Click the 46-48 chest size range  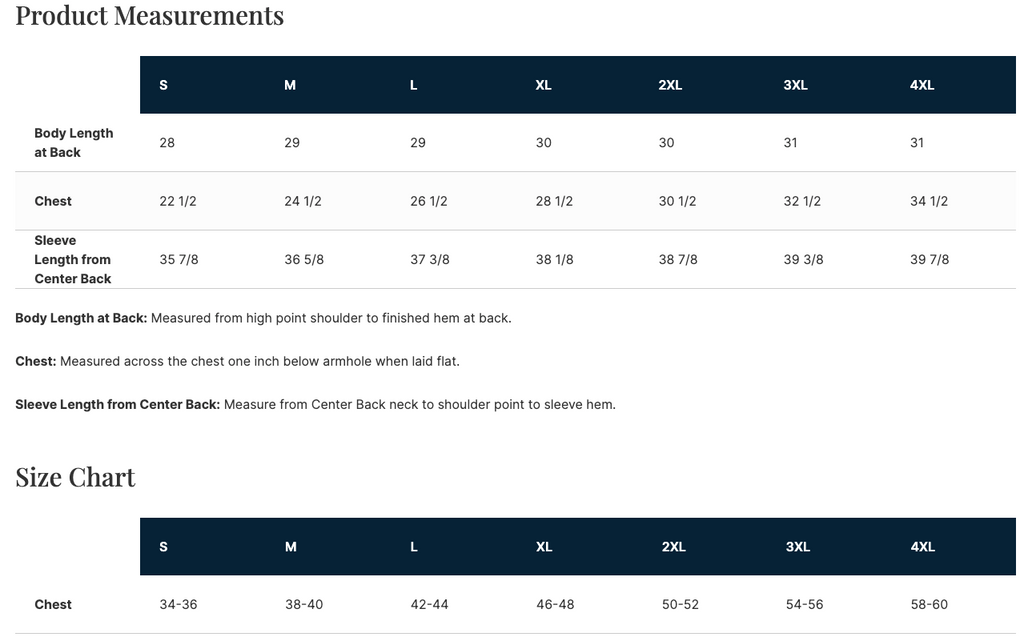coord(555,604)
